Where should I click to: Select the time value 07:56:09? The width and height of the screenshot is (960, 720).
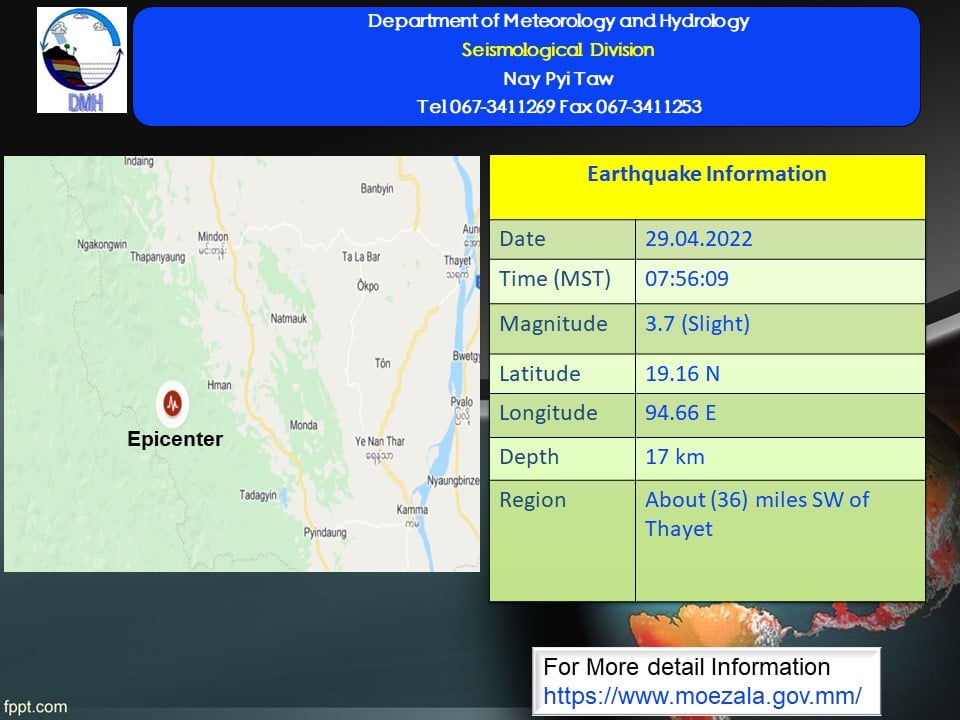(687, 280)
